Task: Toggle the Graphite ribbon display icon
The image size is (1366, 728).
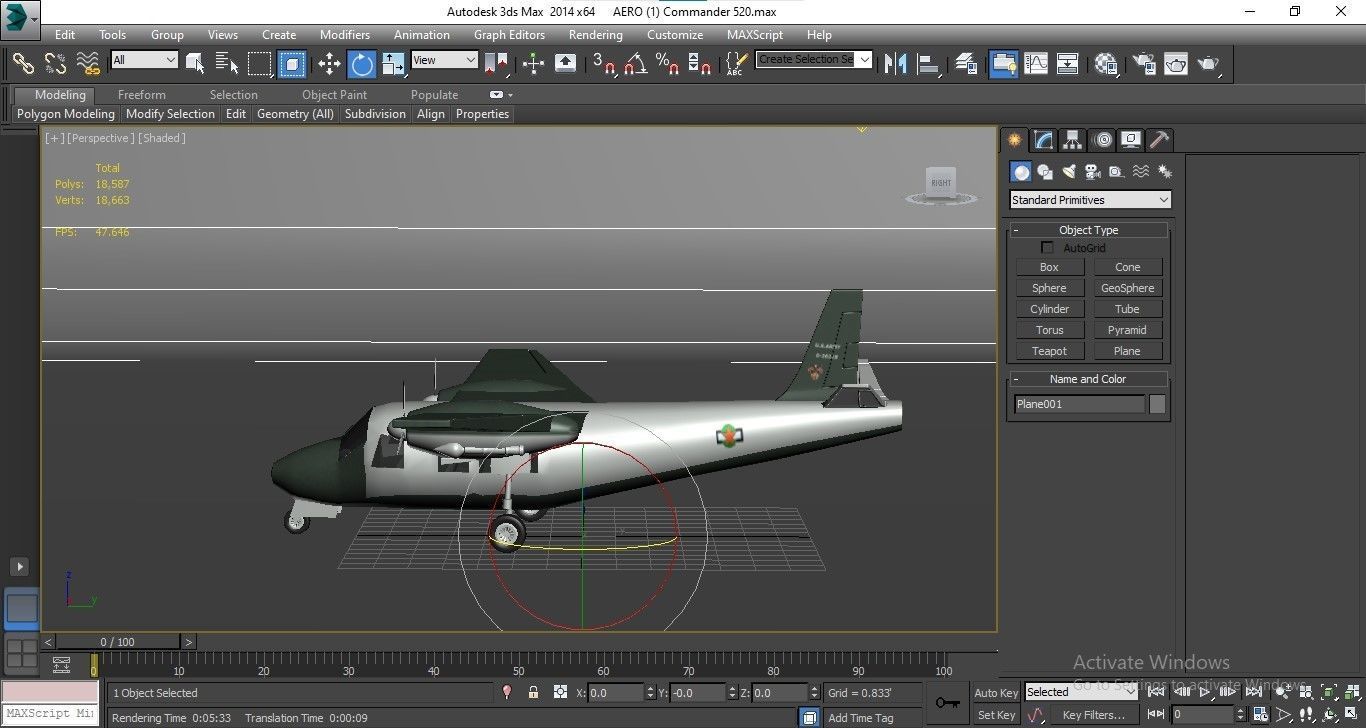Action: click(1003, 63)
